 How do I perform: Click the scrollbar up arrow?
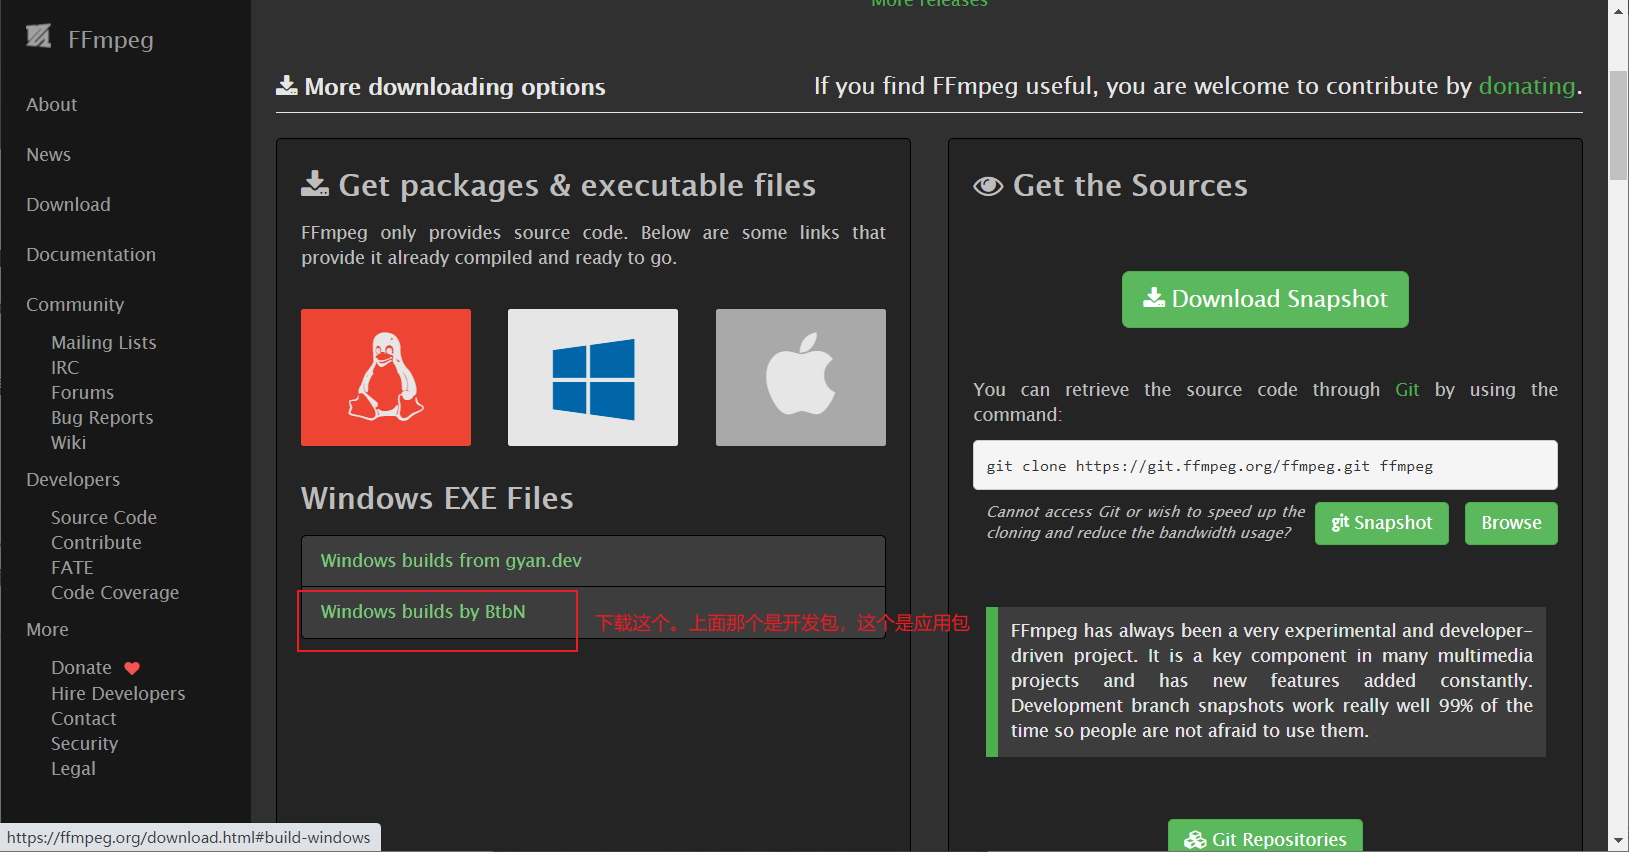(x=1618, y=9)
